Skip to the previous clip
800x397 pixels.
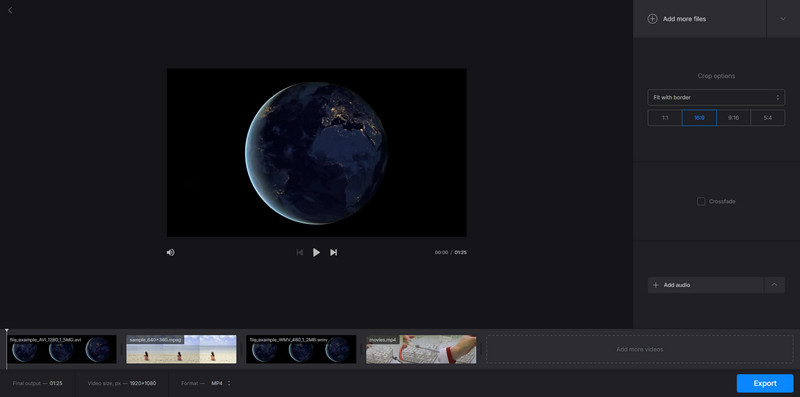coord(300,252)
